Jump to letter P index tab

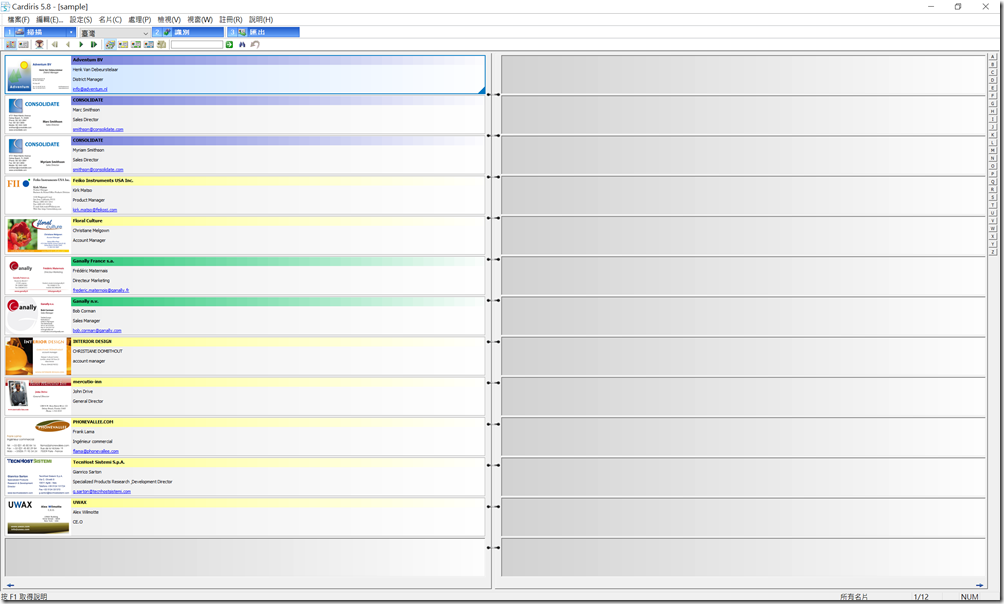pyautogui.click(x=993, y=174)
